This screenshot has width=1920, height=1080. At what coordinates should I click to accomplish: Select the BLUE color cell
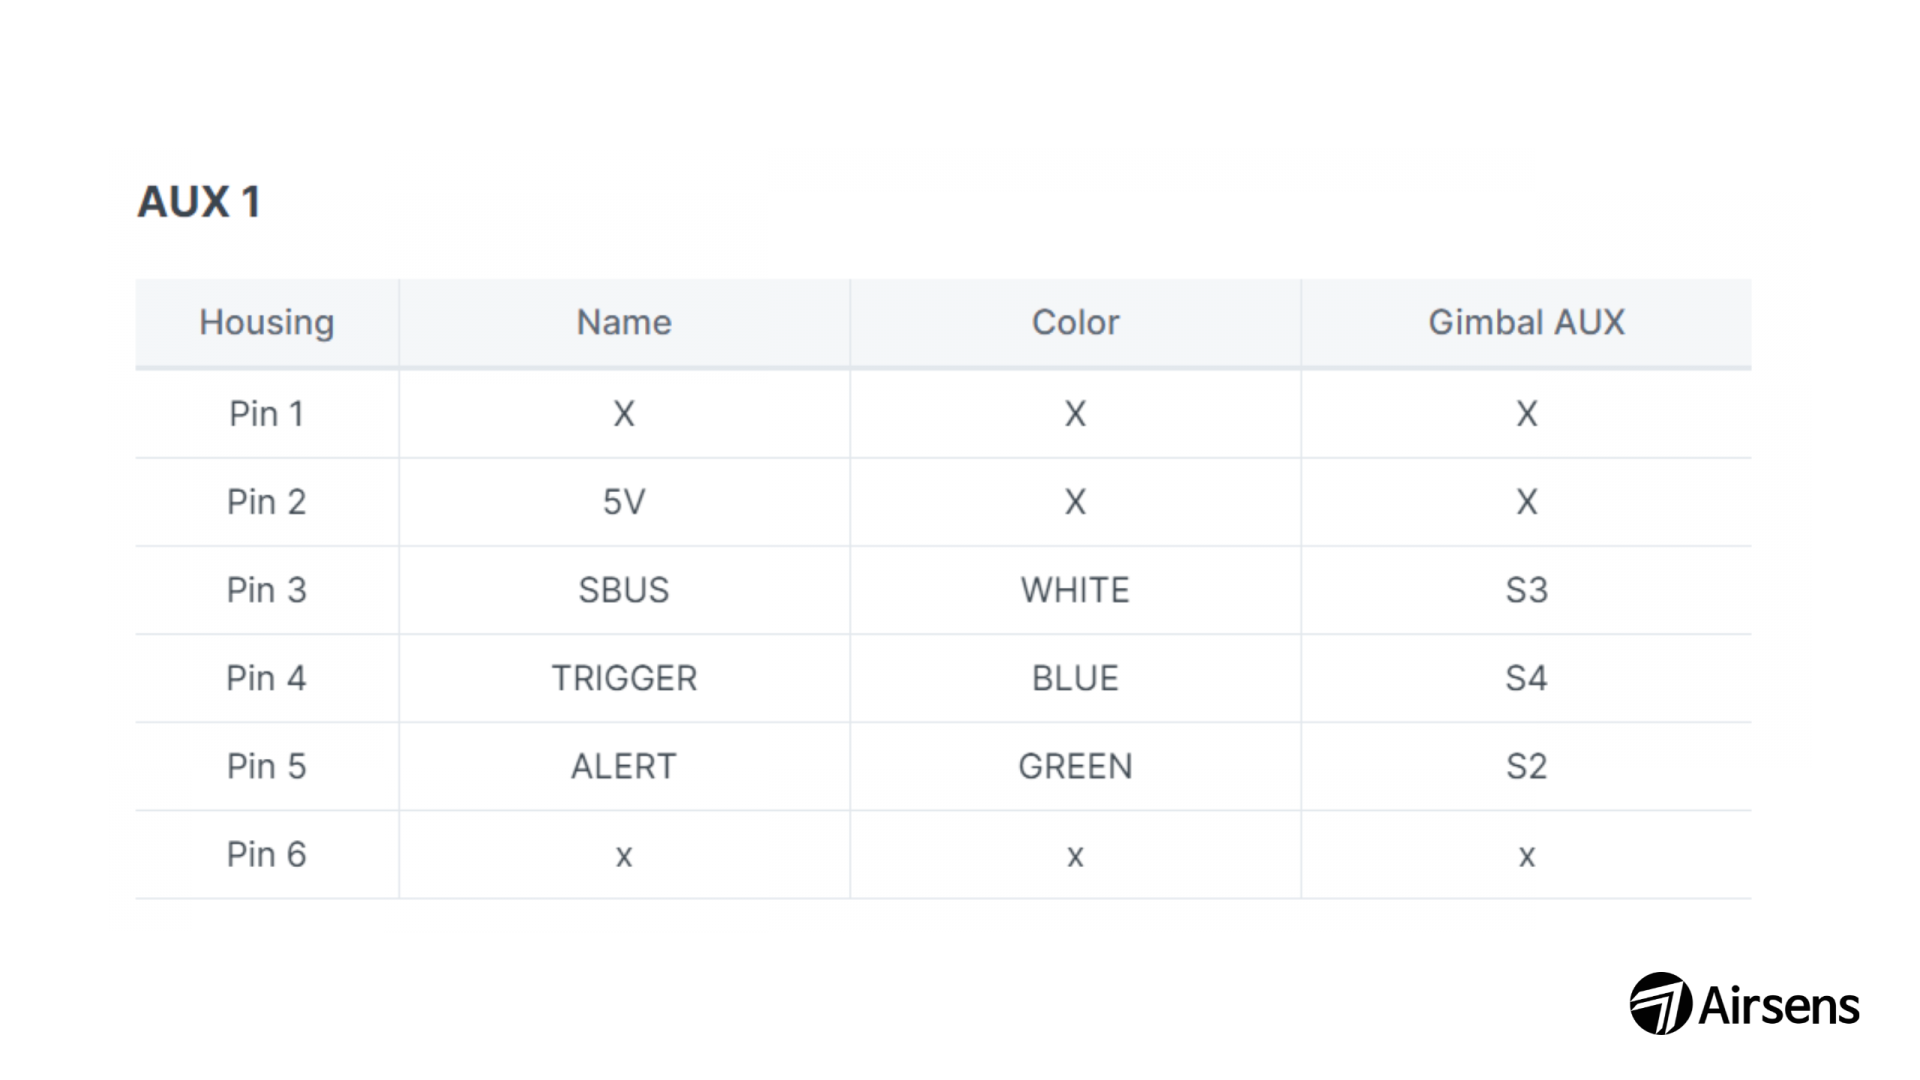click(x=1075, y=678)
